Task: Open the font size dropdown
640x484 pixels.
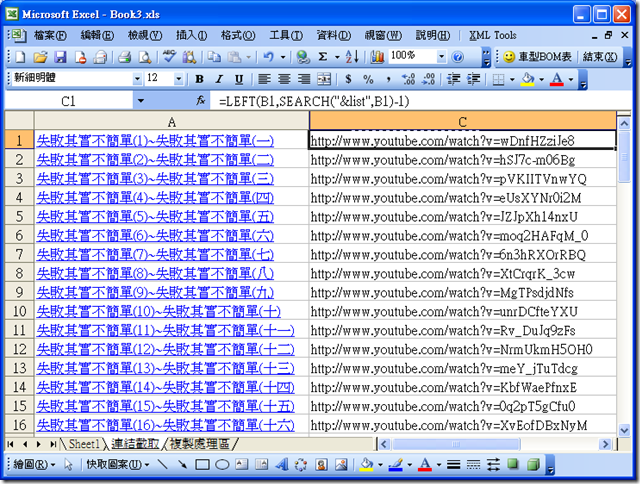Action: point(178,79)
